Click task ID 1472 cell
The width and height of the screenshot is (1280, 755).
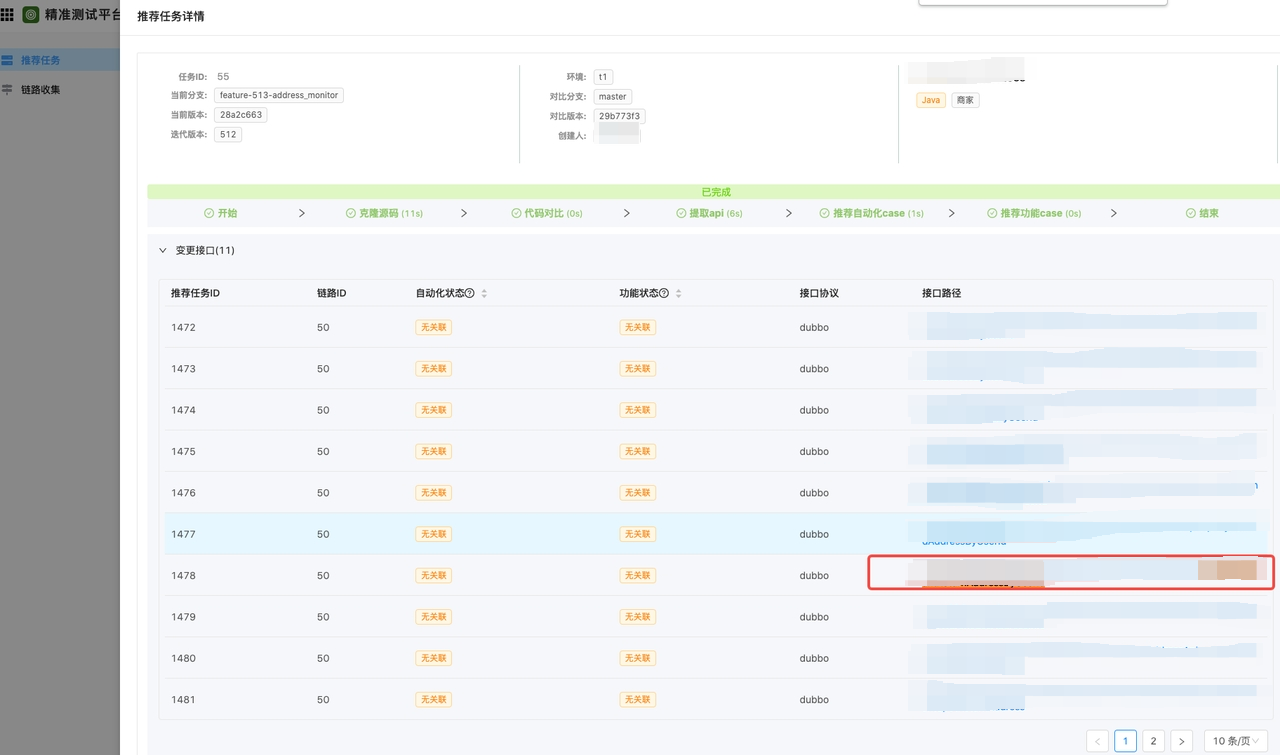[183, 327]
